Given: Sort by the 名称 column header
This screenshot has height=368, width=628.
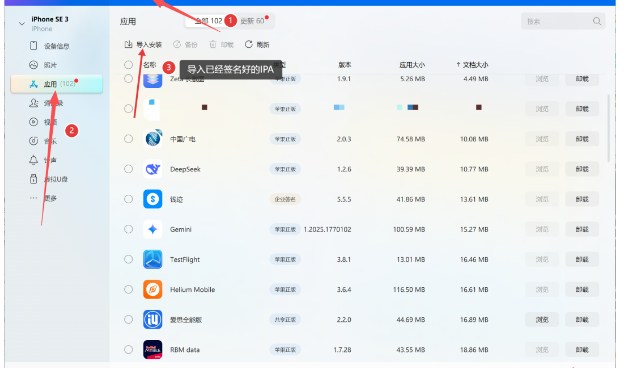Looking at the screenshot, I should (150, 65).
